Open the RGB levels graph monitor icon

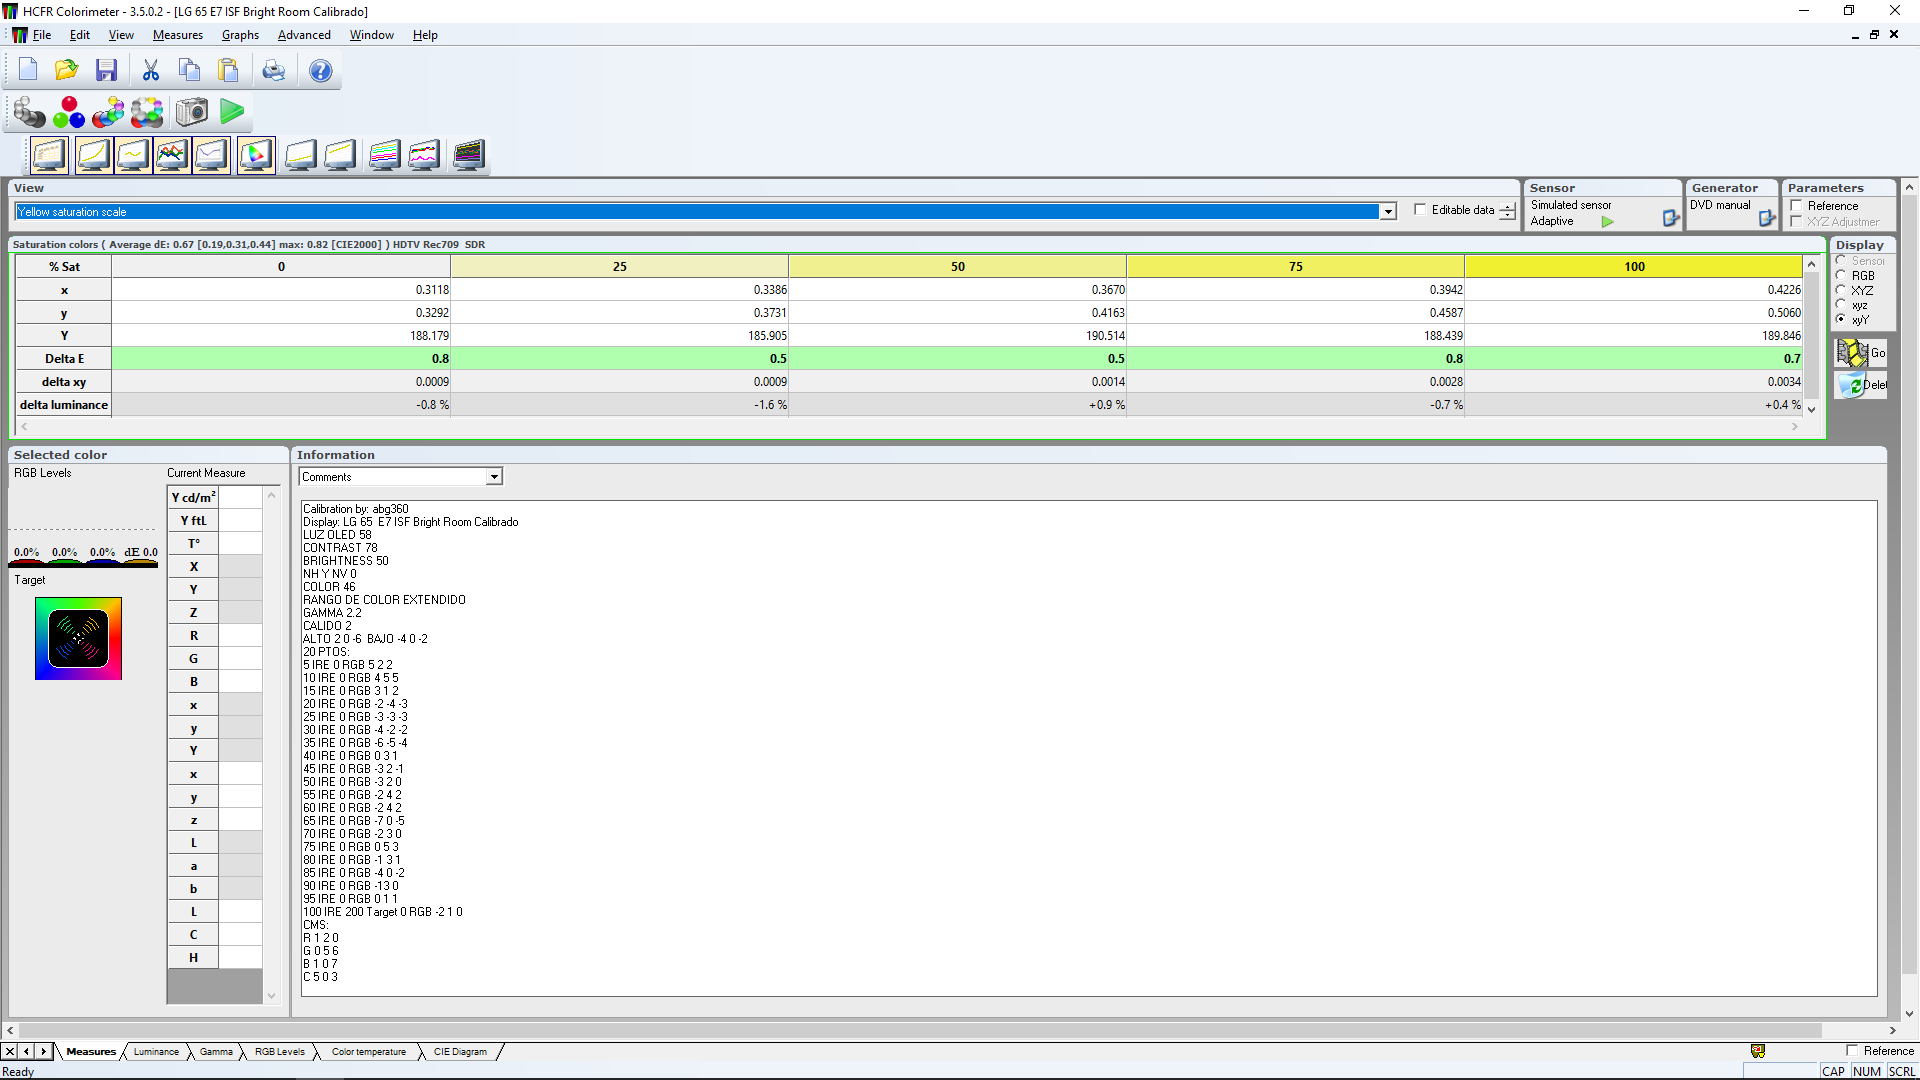coord(172,155)
